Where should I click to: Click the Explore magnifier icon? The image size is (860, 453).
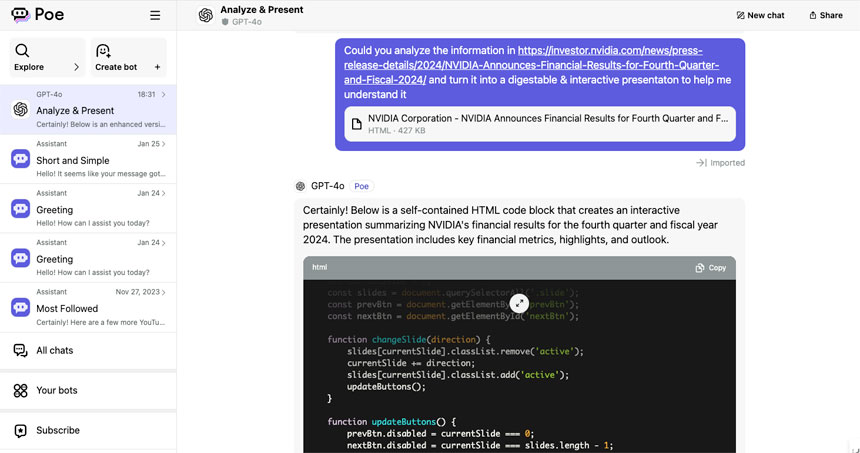tap(22, 50)
